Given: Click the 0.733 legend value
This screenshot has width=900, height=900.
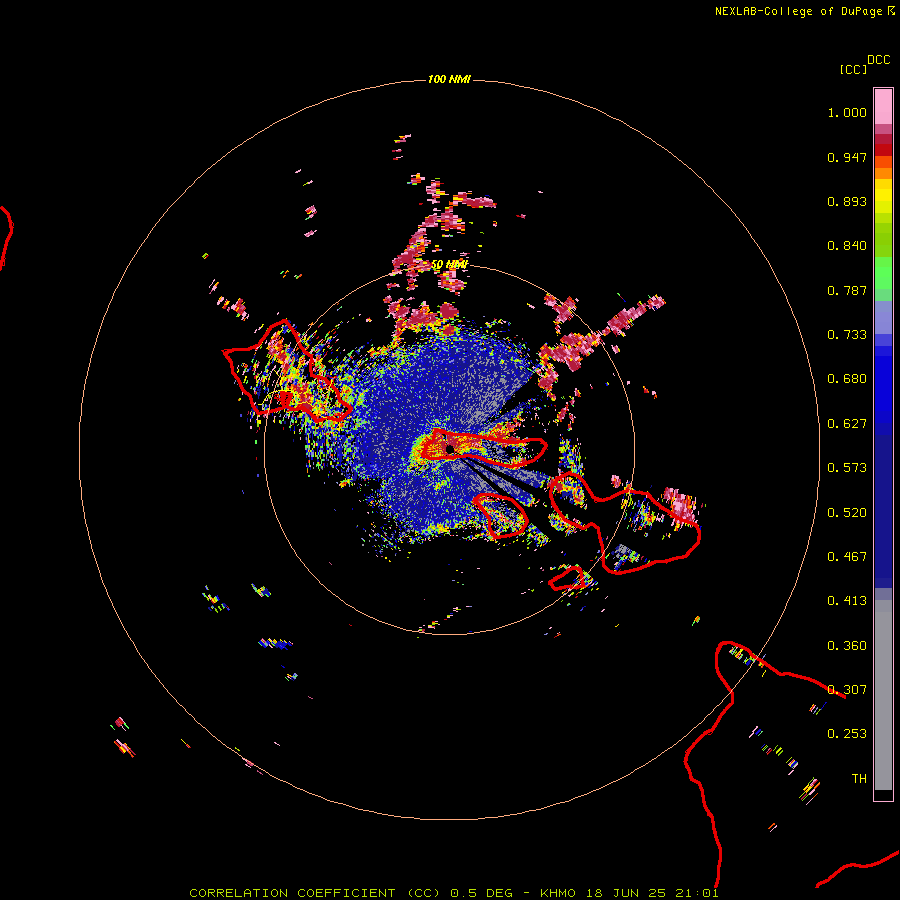Looking at the screenshot, I should [847, 335].
